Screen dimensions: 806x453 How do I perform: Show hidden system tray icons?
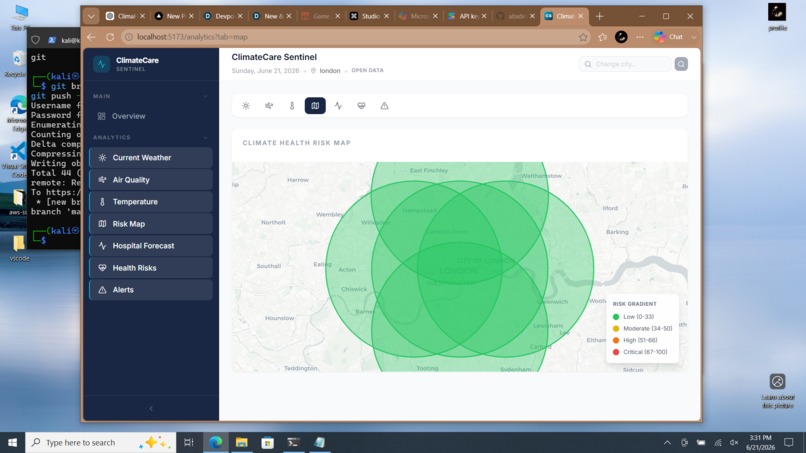667,443
